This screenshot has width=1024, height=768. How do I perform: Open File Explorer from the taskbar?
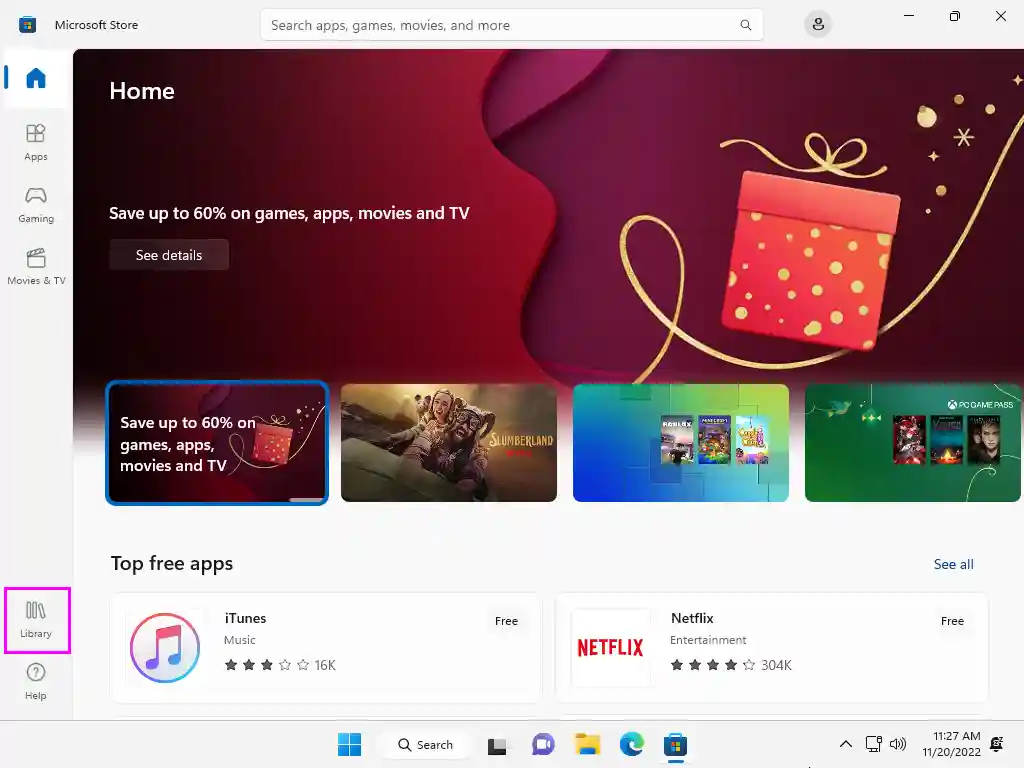(587, 744)
